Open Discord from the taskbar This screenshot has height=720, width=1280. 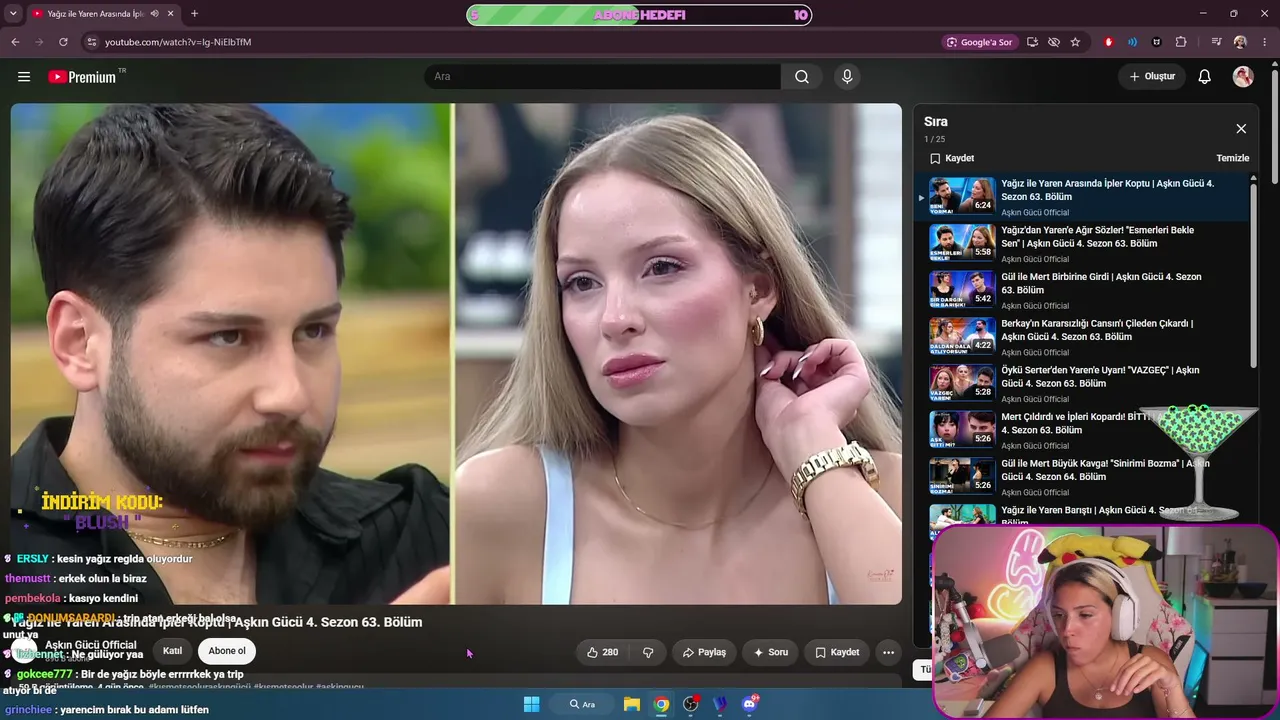point(749,704)
